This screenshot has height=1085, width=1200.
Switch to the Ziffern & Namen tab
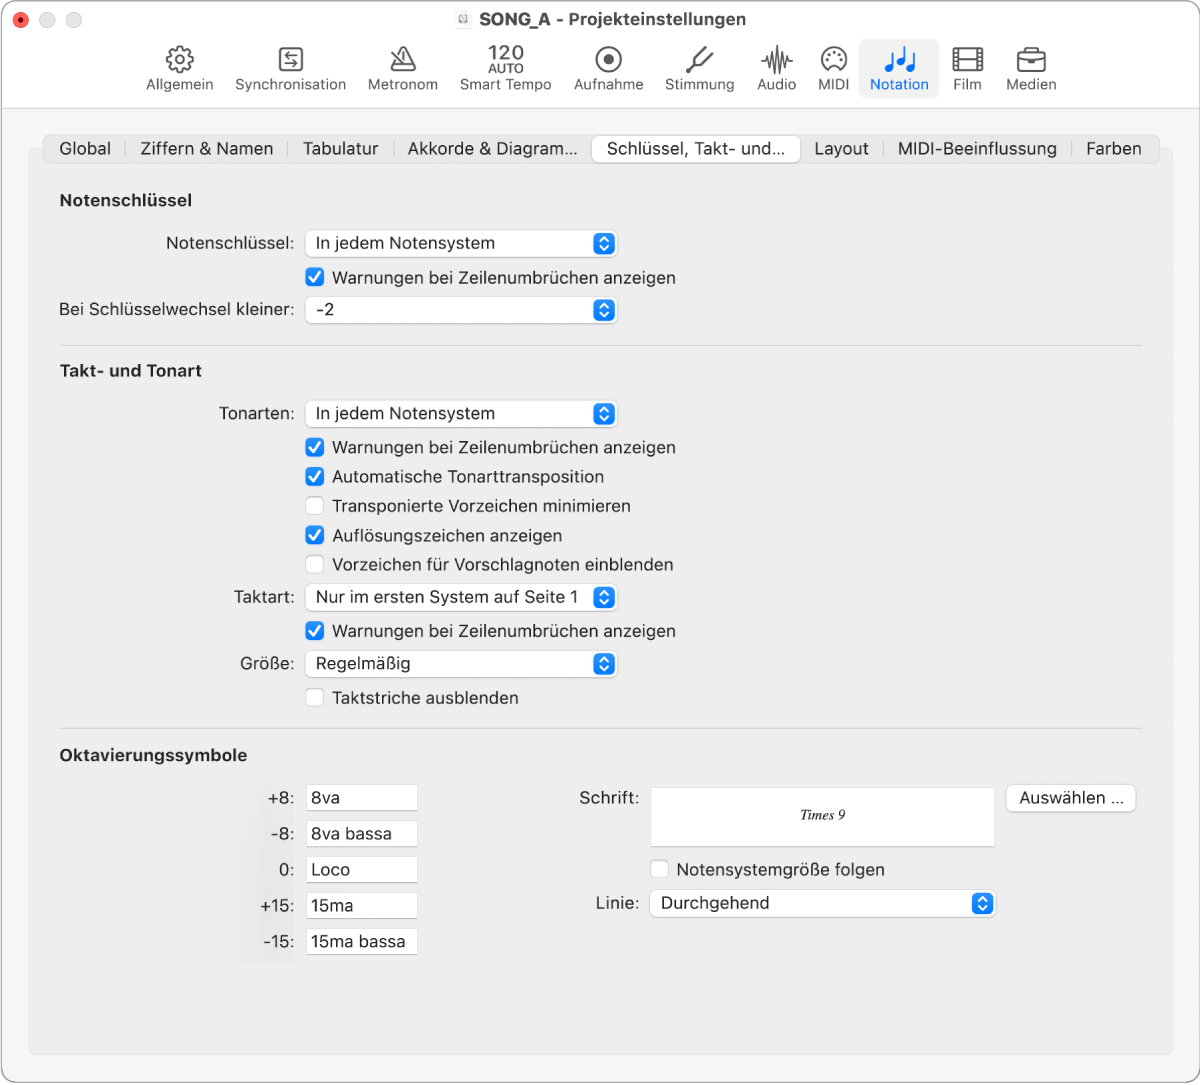click(x=207, y=149)
